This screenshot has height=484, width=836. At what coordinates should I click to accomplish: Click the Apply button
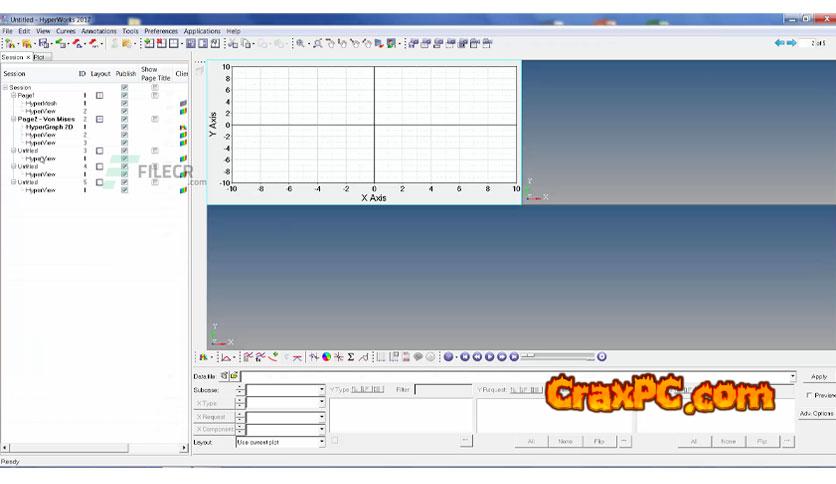coord(818,377)
